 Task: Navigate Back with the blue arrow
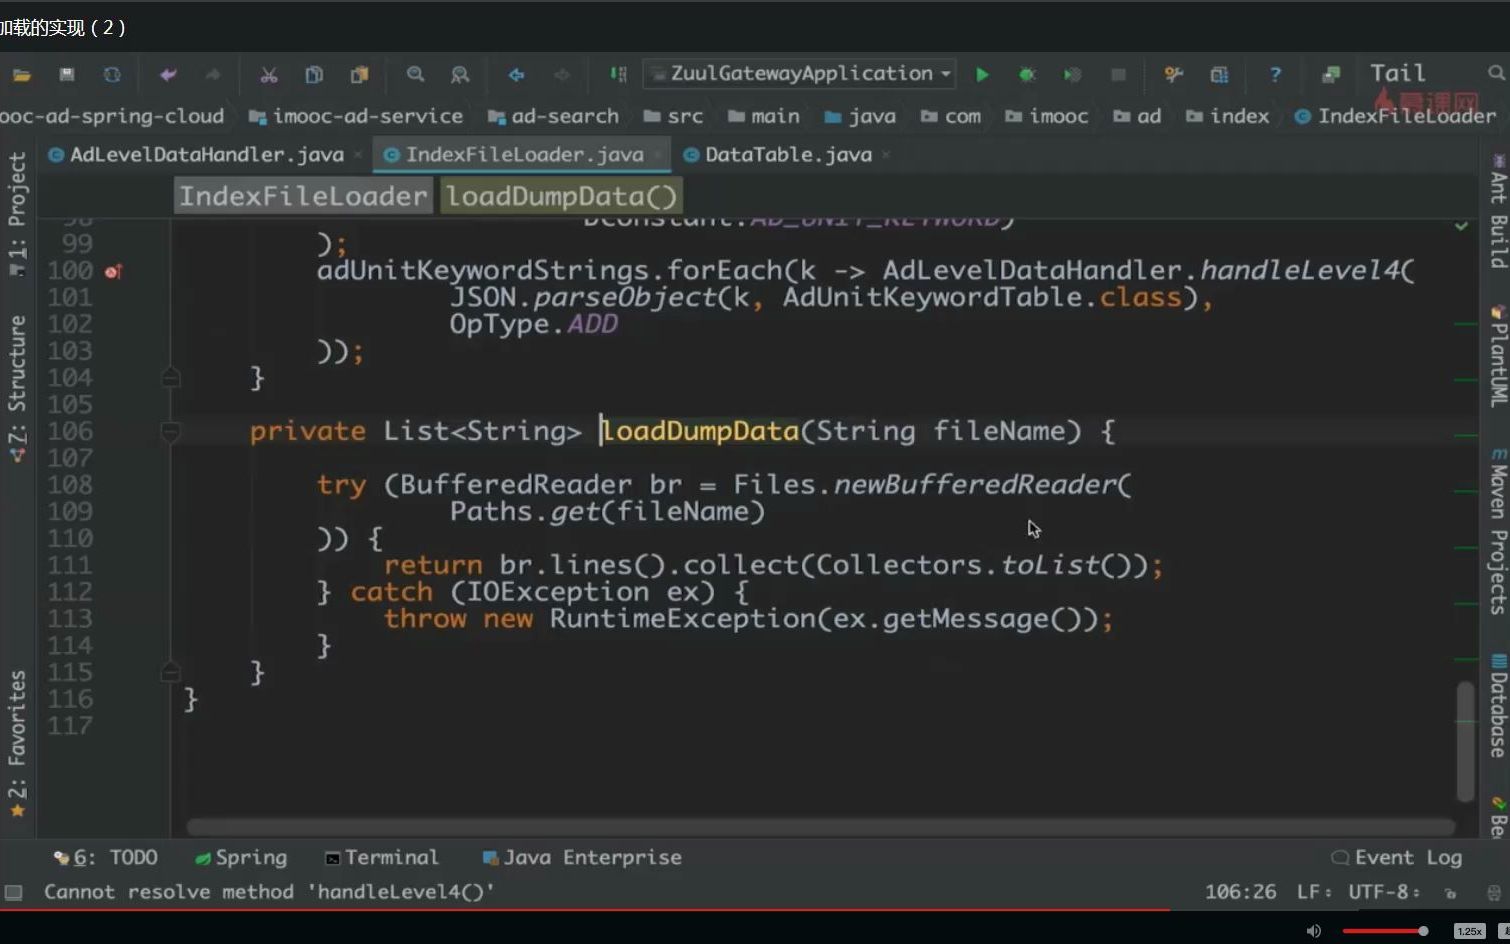(x=516, y=75)
